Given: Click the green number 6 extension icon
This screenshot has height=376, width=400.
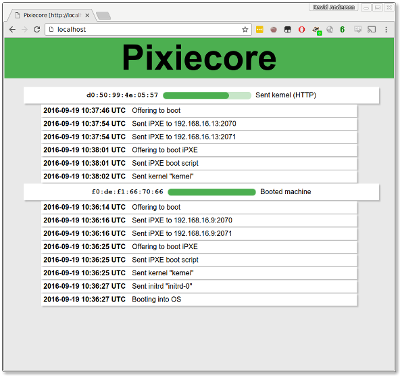Looking at the screenshot, I should point(342,30).
